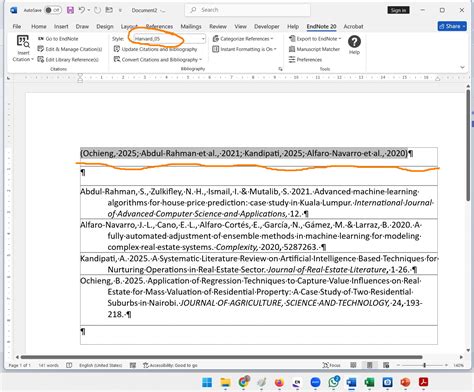Click zoom in plus button

446,365
